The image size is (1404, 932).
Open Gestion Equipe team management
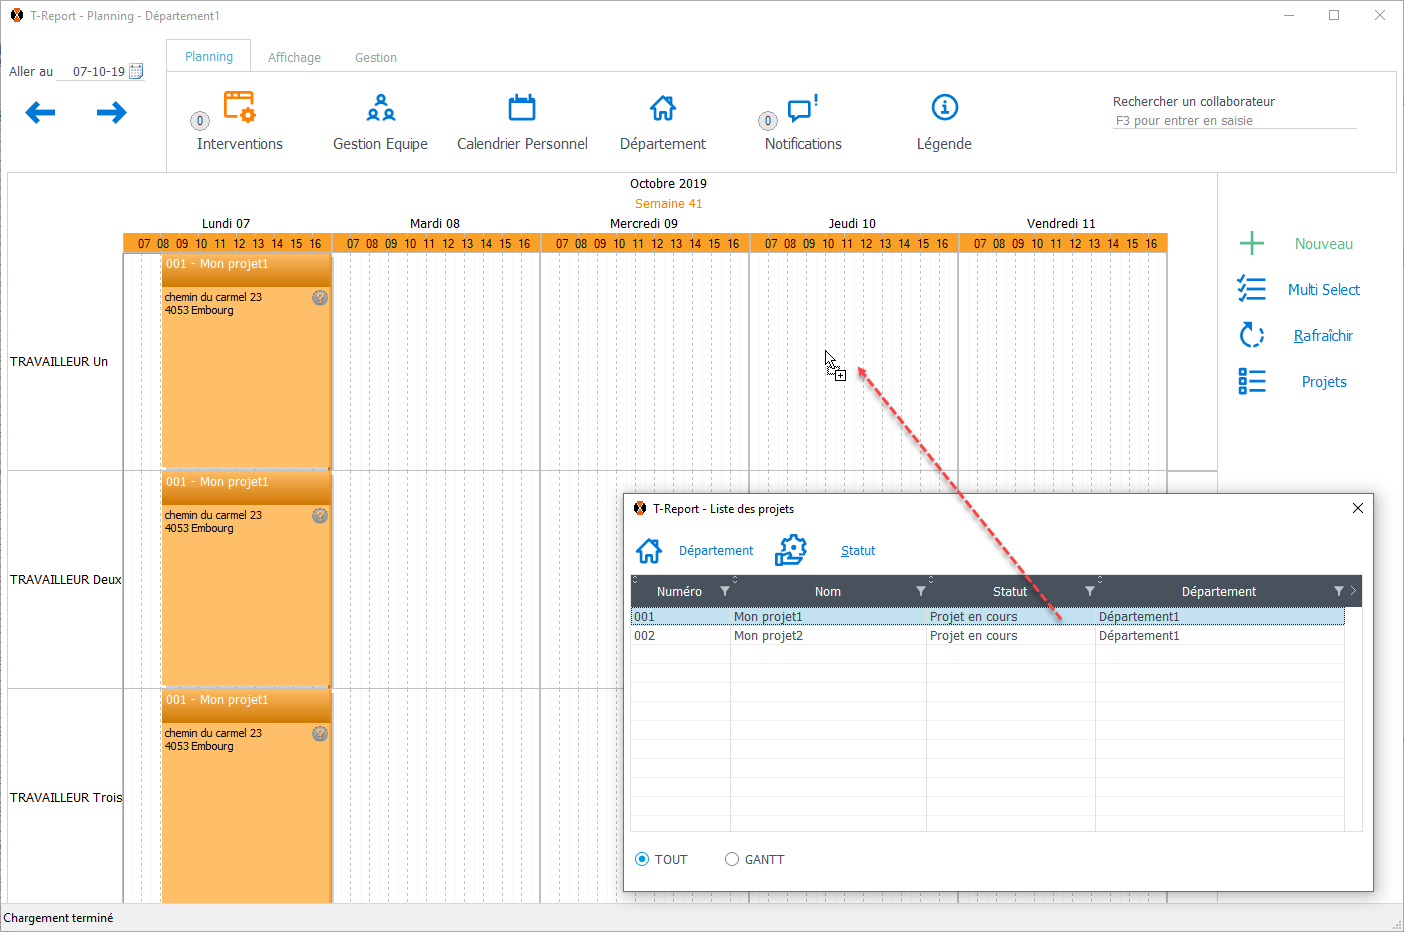pos(380,108)
